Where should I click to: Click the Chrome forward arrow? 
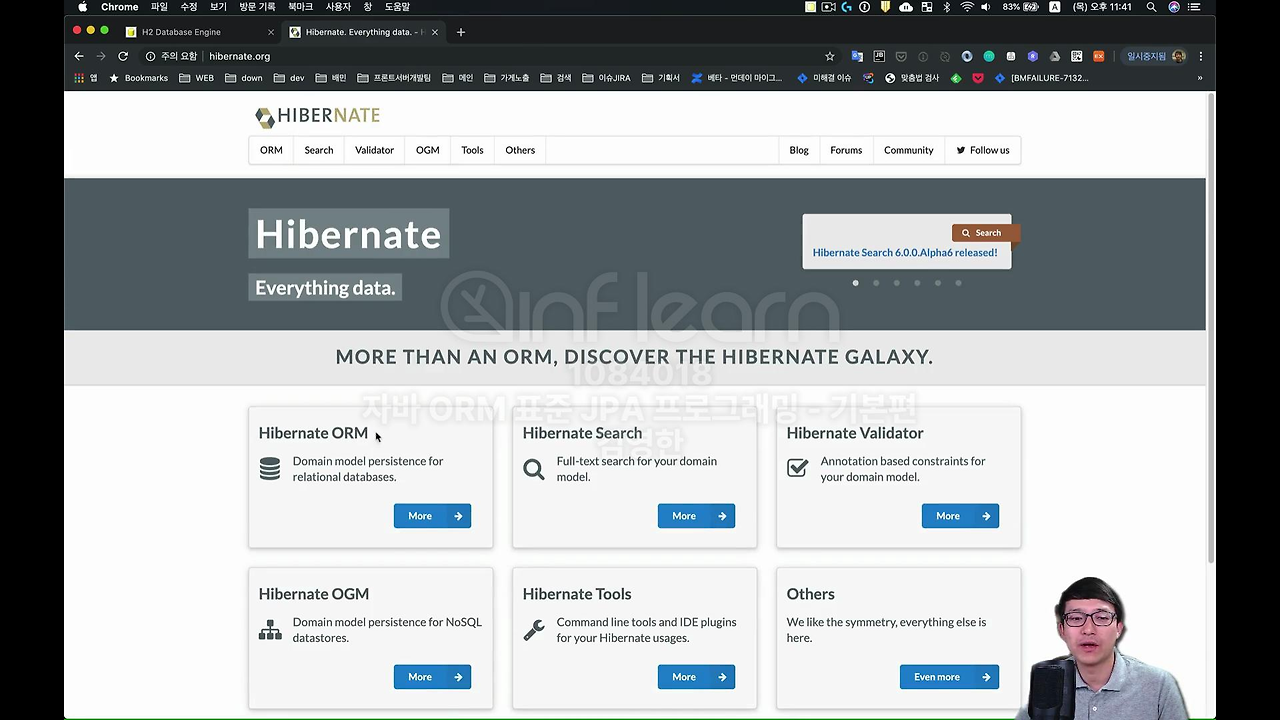click(x=101, y=56)
